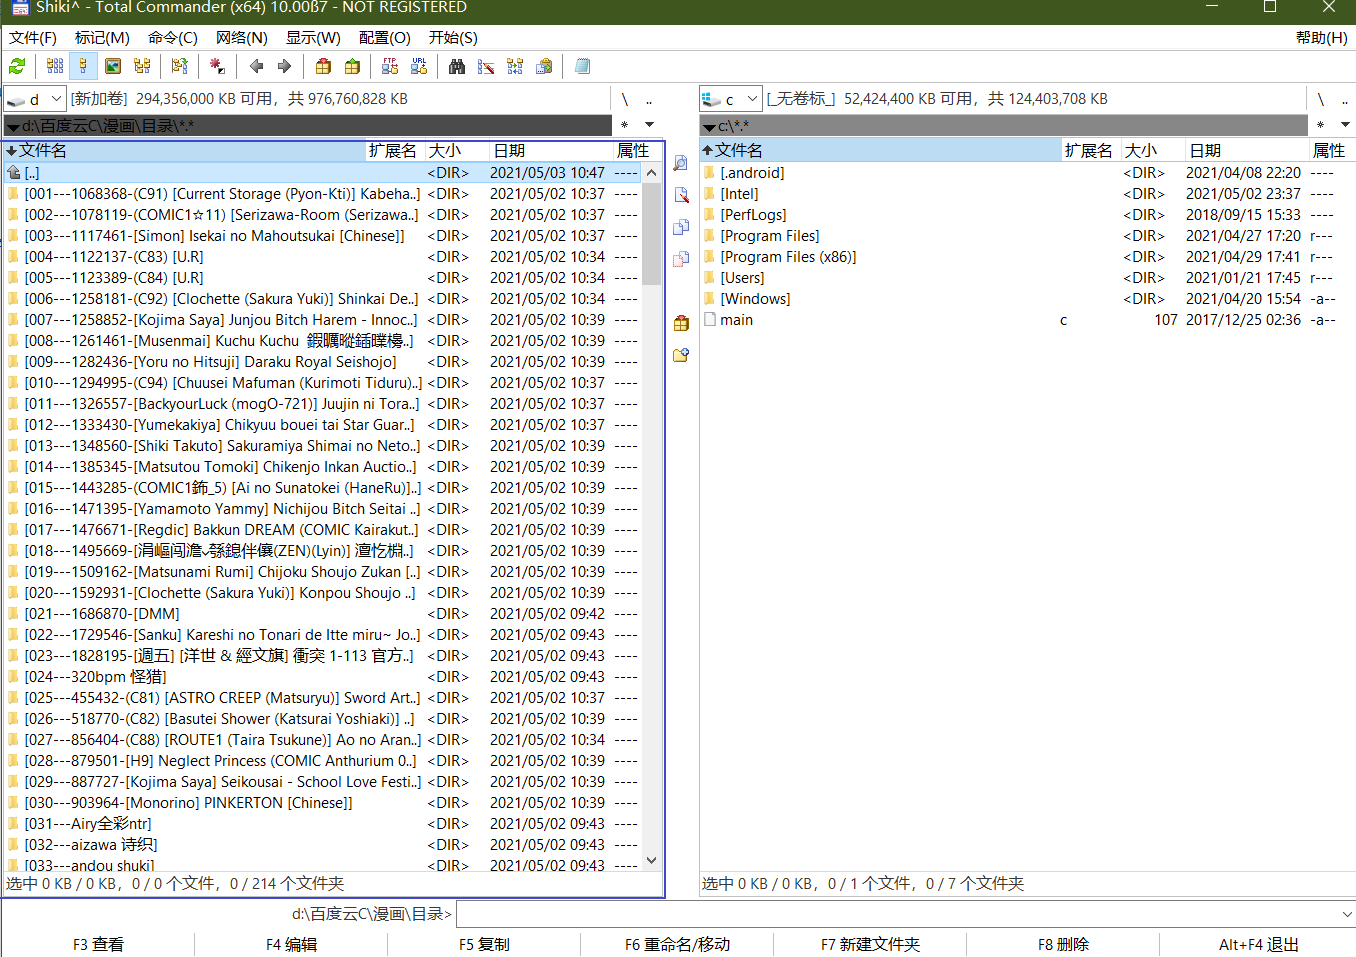Select the [Windows] folder in right panel
The height and width of the screenshot is (957, 1356).
click(1027, 299)
